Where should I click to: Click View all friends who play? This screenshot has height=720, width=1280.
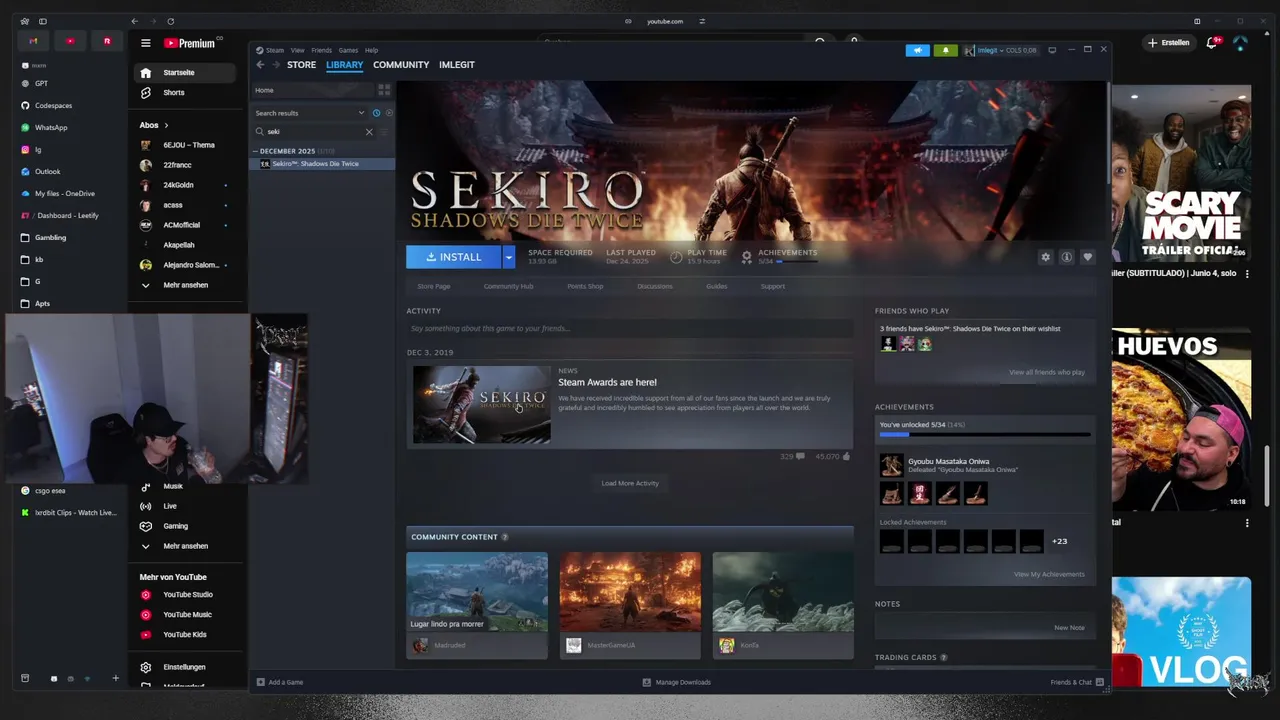[x=1046, y=372]
